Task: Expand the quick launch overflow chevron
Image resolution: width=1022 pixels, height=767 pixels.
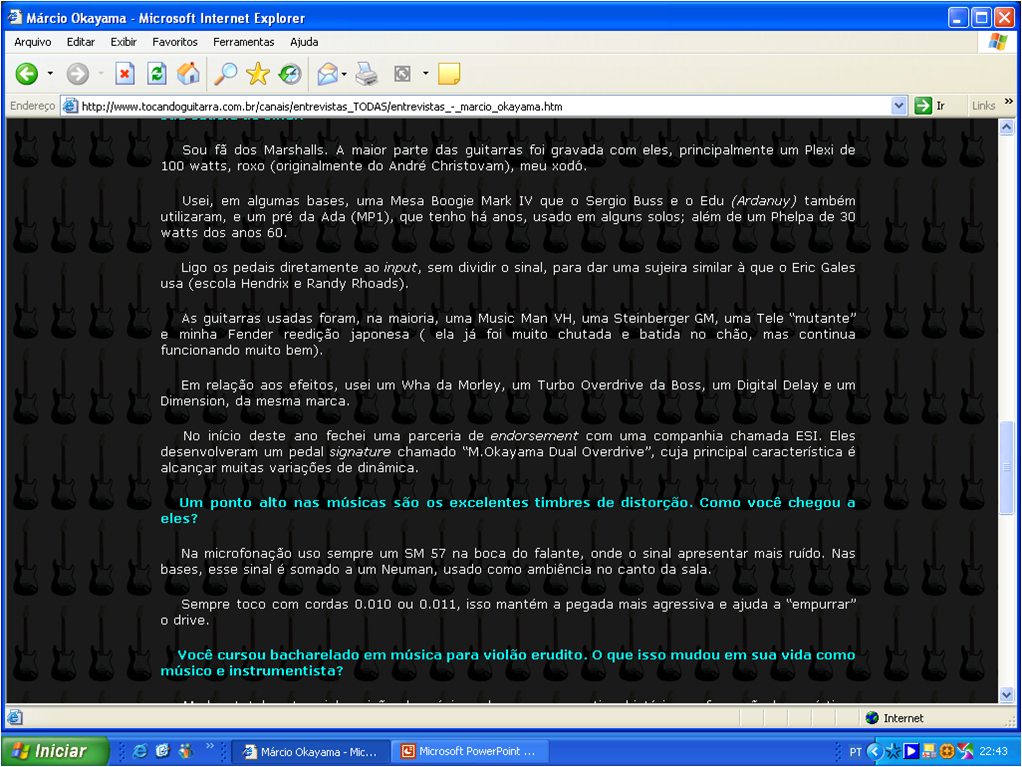Action: (209, 746)
